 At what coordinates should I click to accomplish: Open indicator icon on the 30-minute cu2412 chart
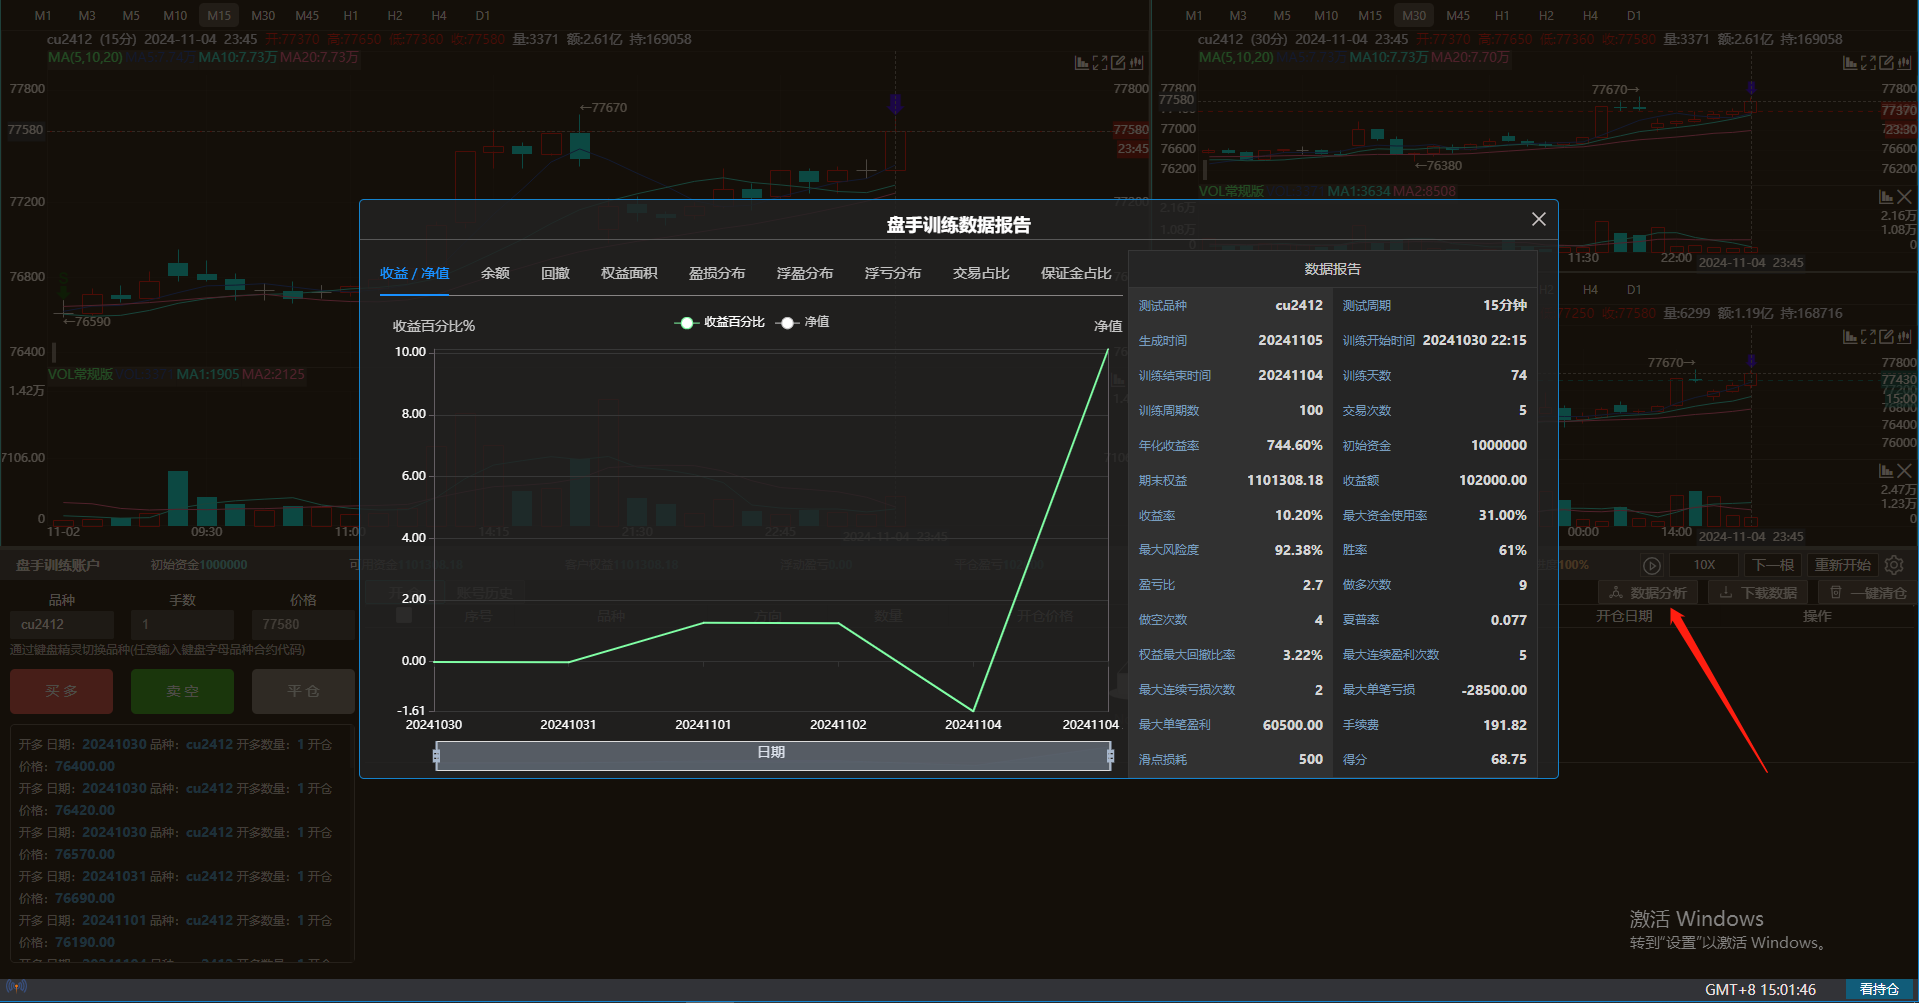pyautogui.click(x=1850, y=63)
